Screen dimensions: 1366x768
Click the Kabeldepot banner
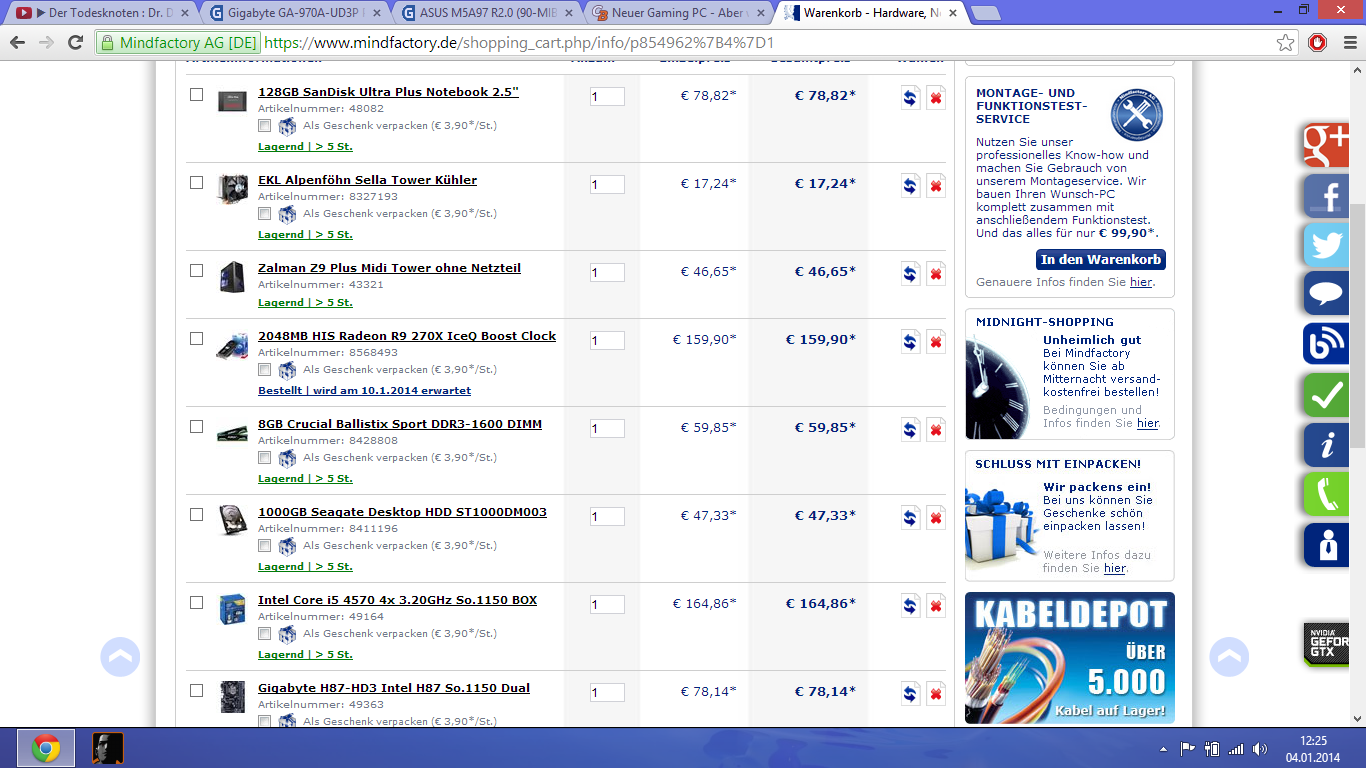click(x=1070, y=658)
